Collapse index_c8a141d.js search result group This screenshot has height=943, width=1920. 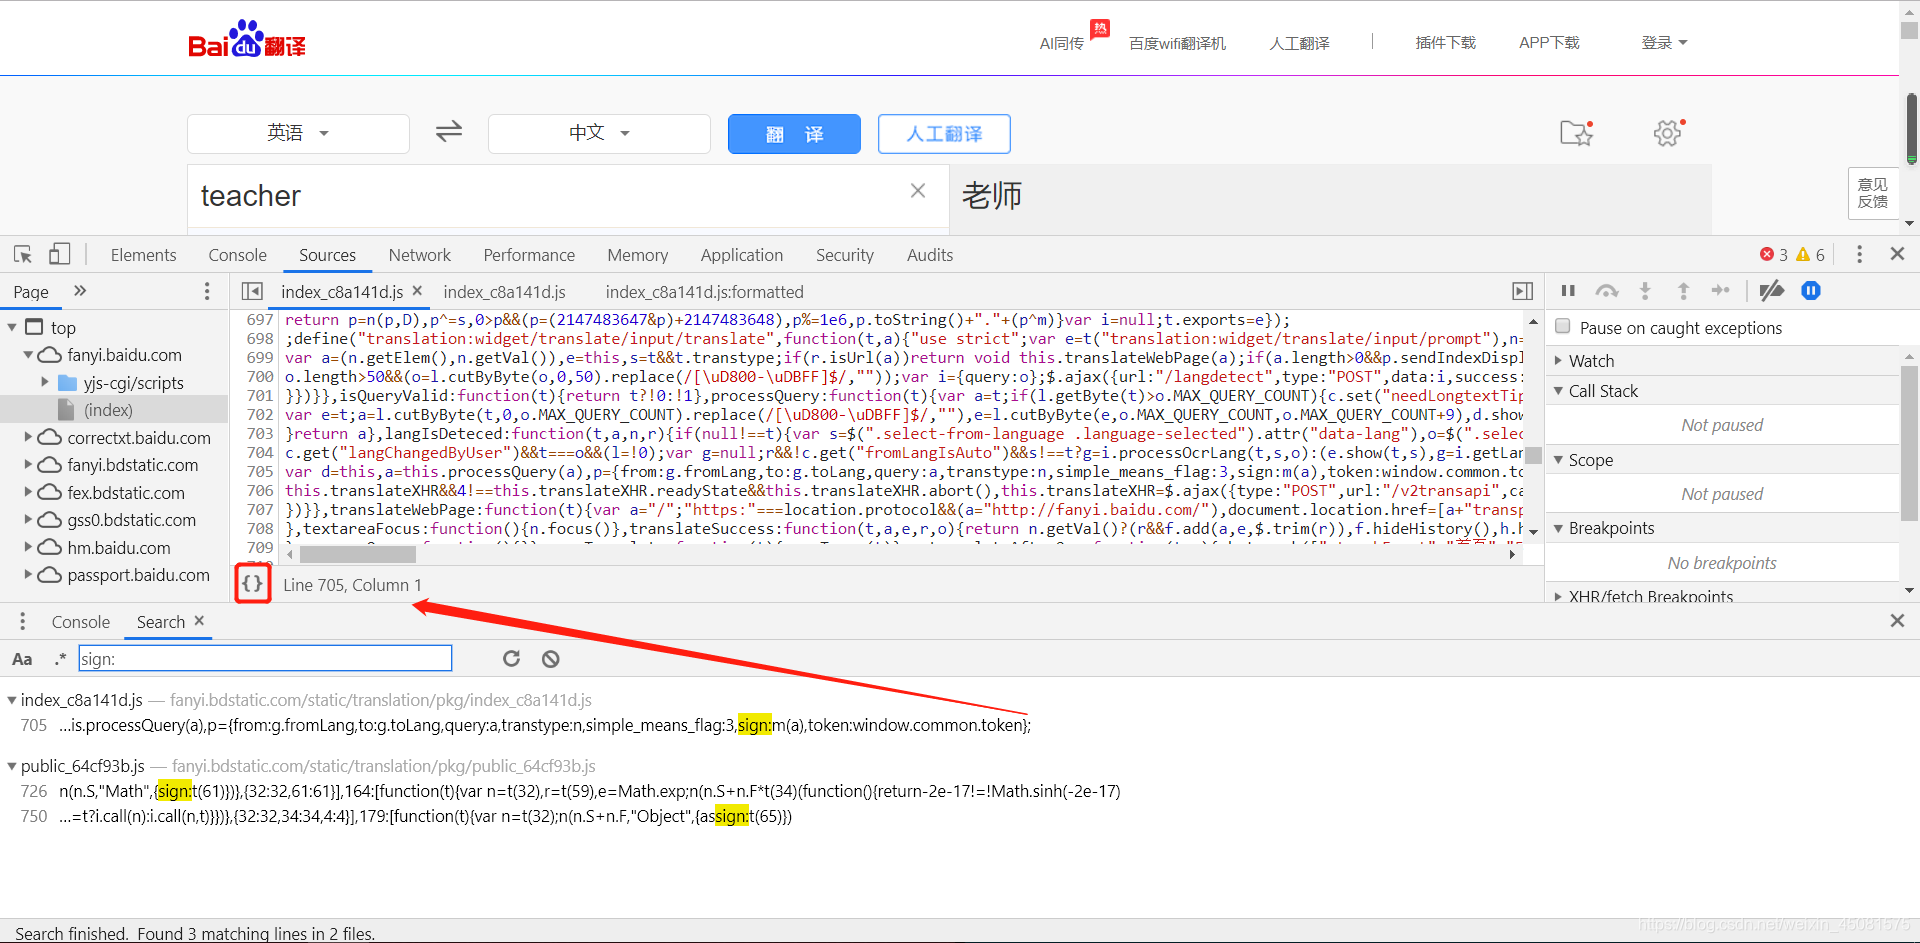12,700
